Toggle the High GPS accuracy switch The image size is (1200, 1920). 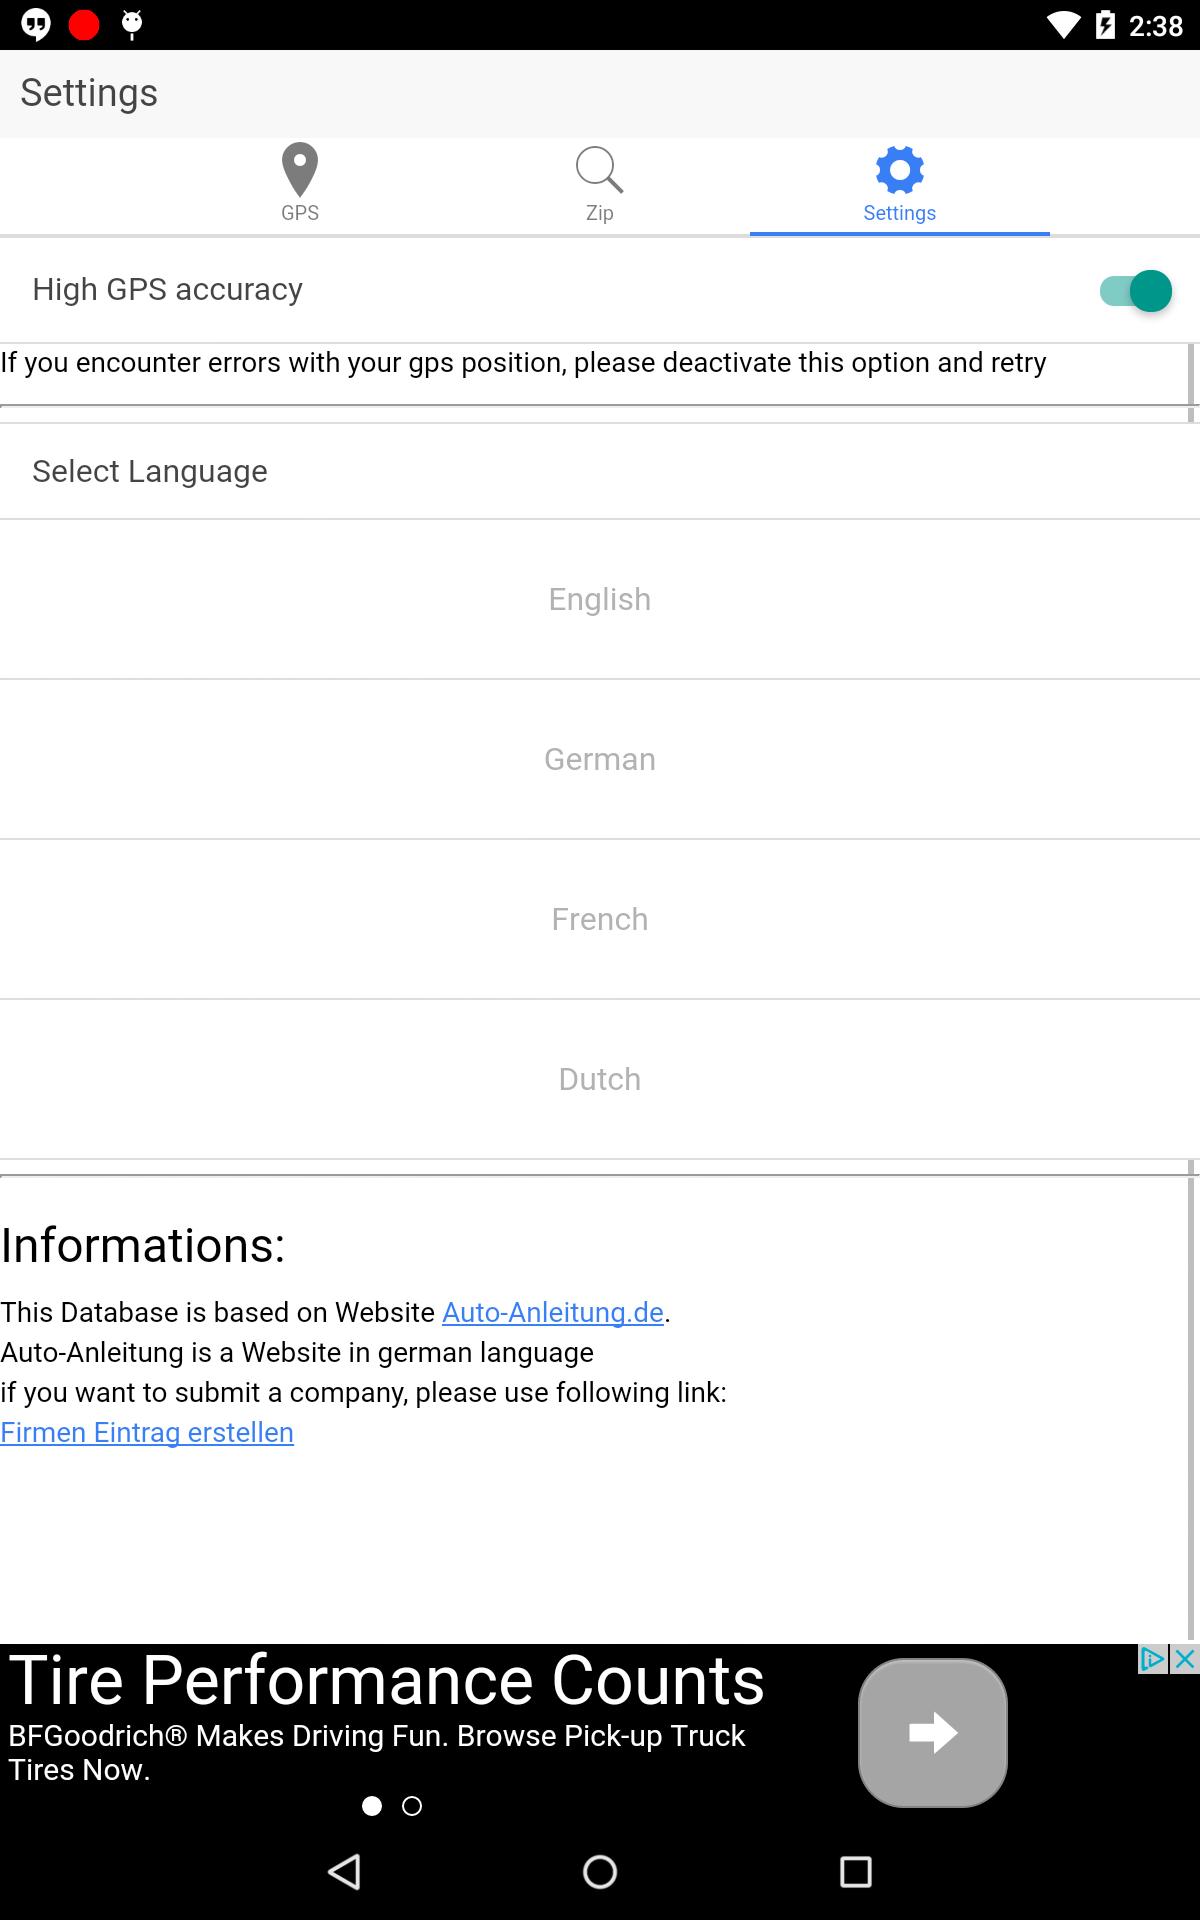click(1136, 291)
